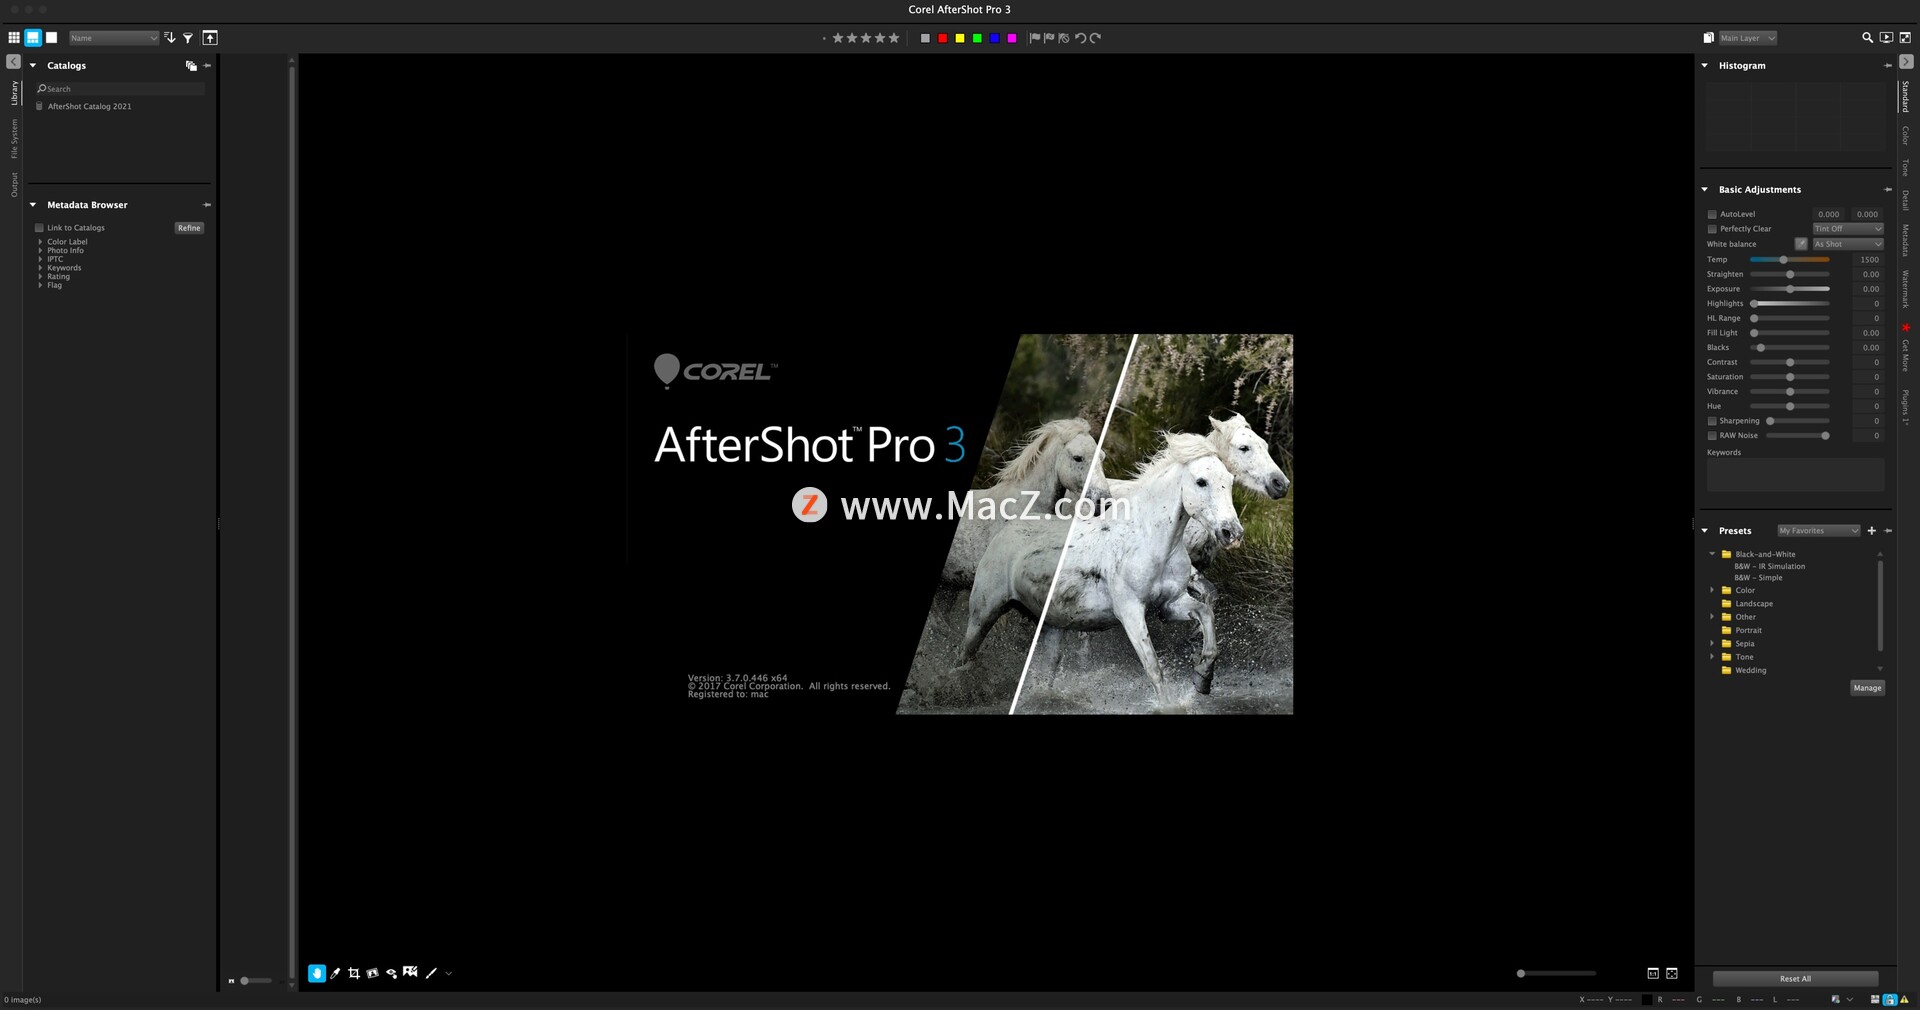
Task: Collapse the right panel with arrow button
Action: [1906, 62]
